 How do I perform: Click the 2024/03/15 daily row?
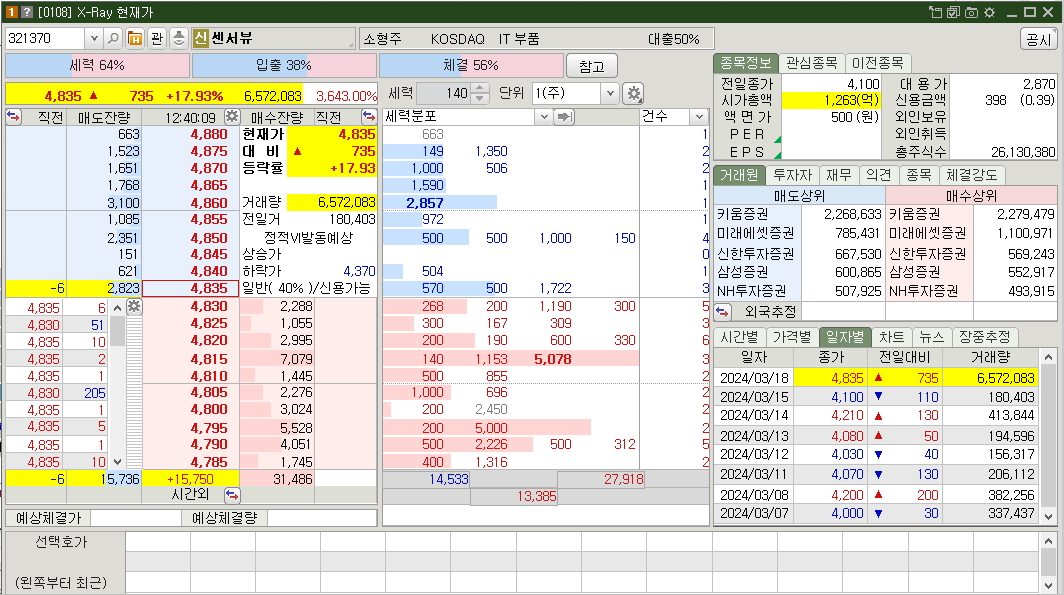click(x=876, y=397)
